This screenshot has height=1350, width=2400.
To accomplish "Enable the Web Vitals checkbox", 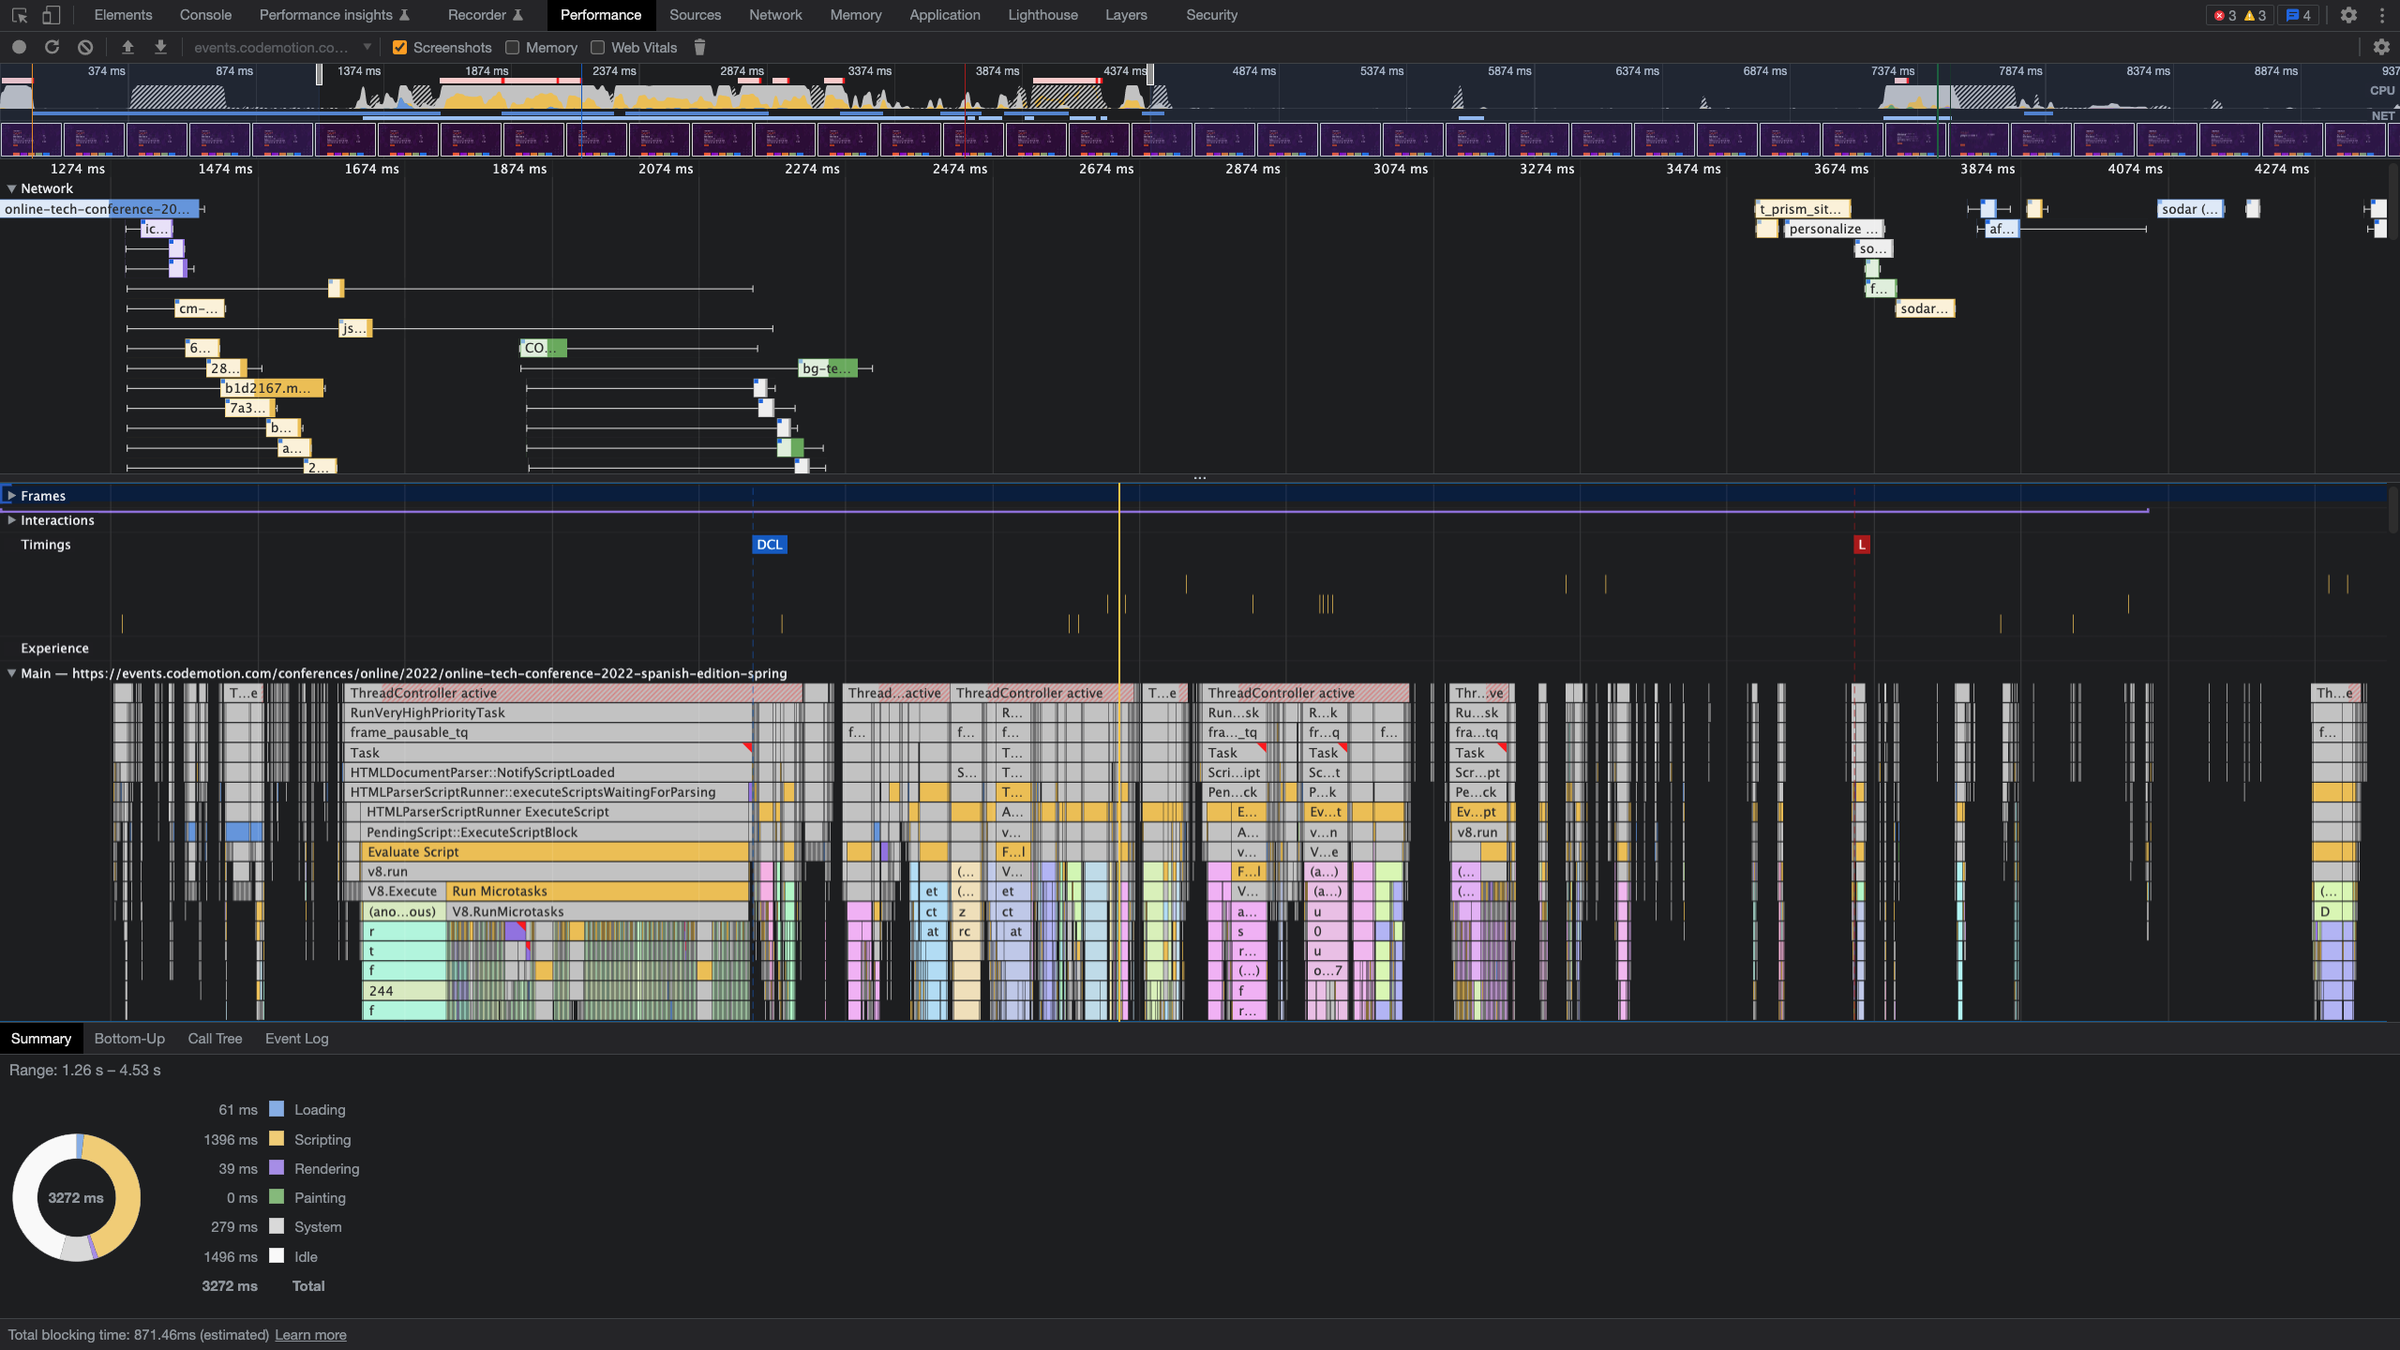I will [598, 47].
